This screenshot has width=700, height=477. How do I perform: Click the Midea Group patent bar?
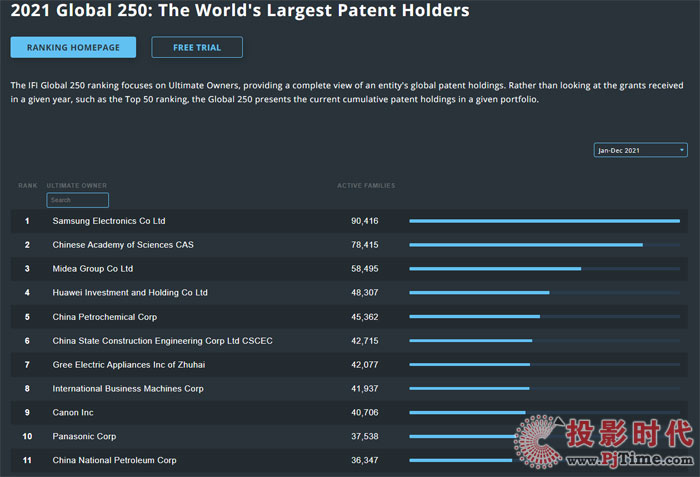point(495,269)
